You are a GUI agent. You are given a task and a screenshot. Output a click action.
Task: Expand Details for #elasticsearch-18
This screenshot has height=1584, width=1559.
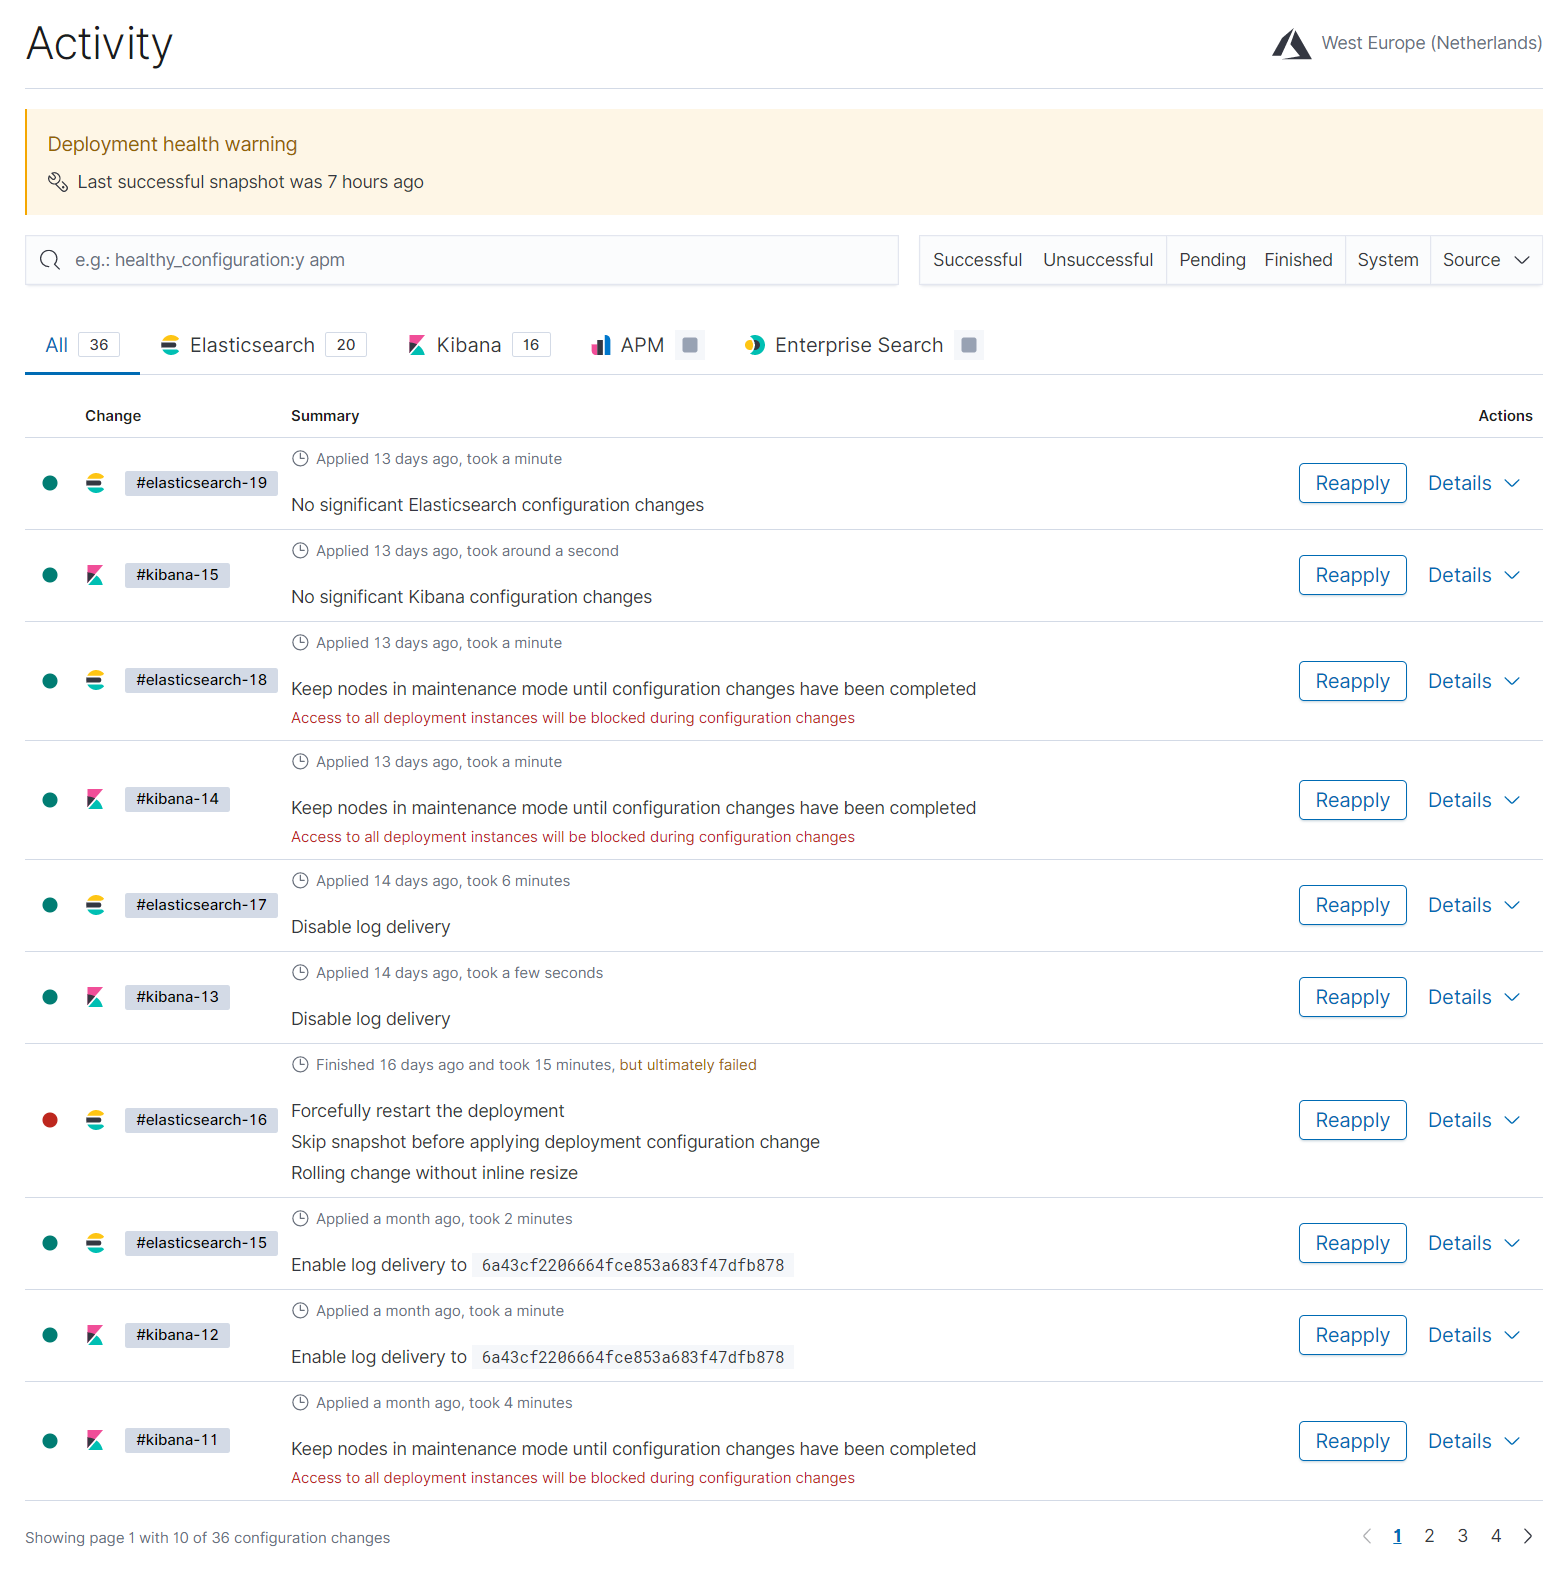pos(1474,681)
